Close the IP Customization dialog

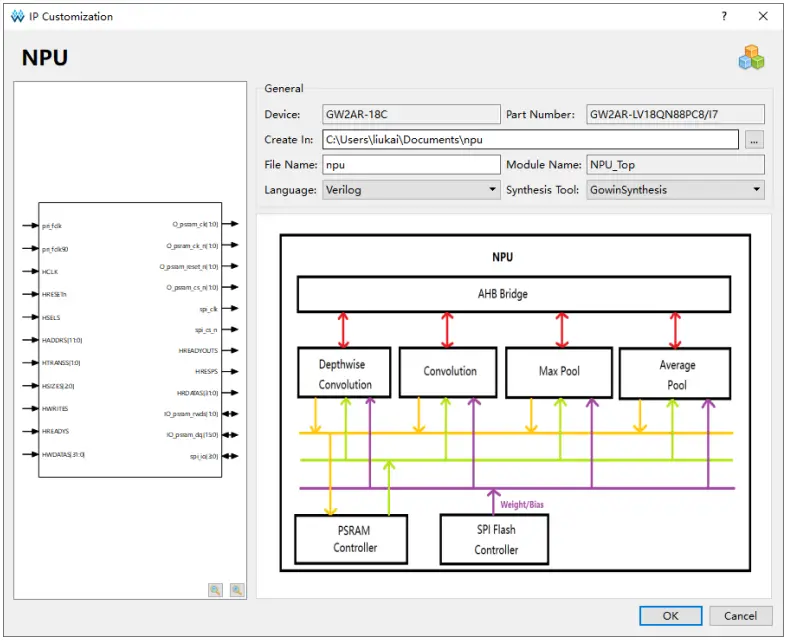[763, 16]
